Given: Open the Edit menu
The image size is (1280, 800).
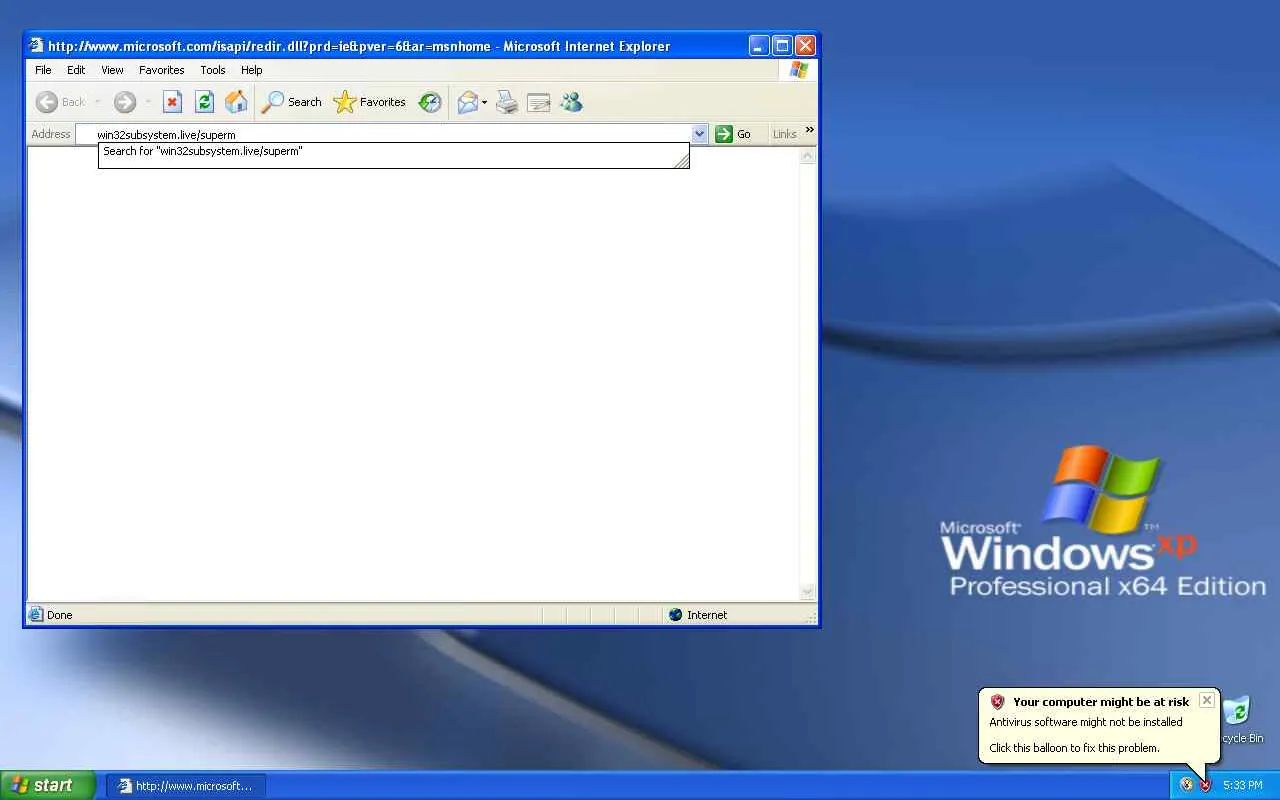Looking at the screenshot, I should [76, 70].
